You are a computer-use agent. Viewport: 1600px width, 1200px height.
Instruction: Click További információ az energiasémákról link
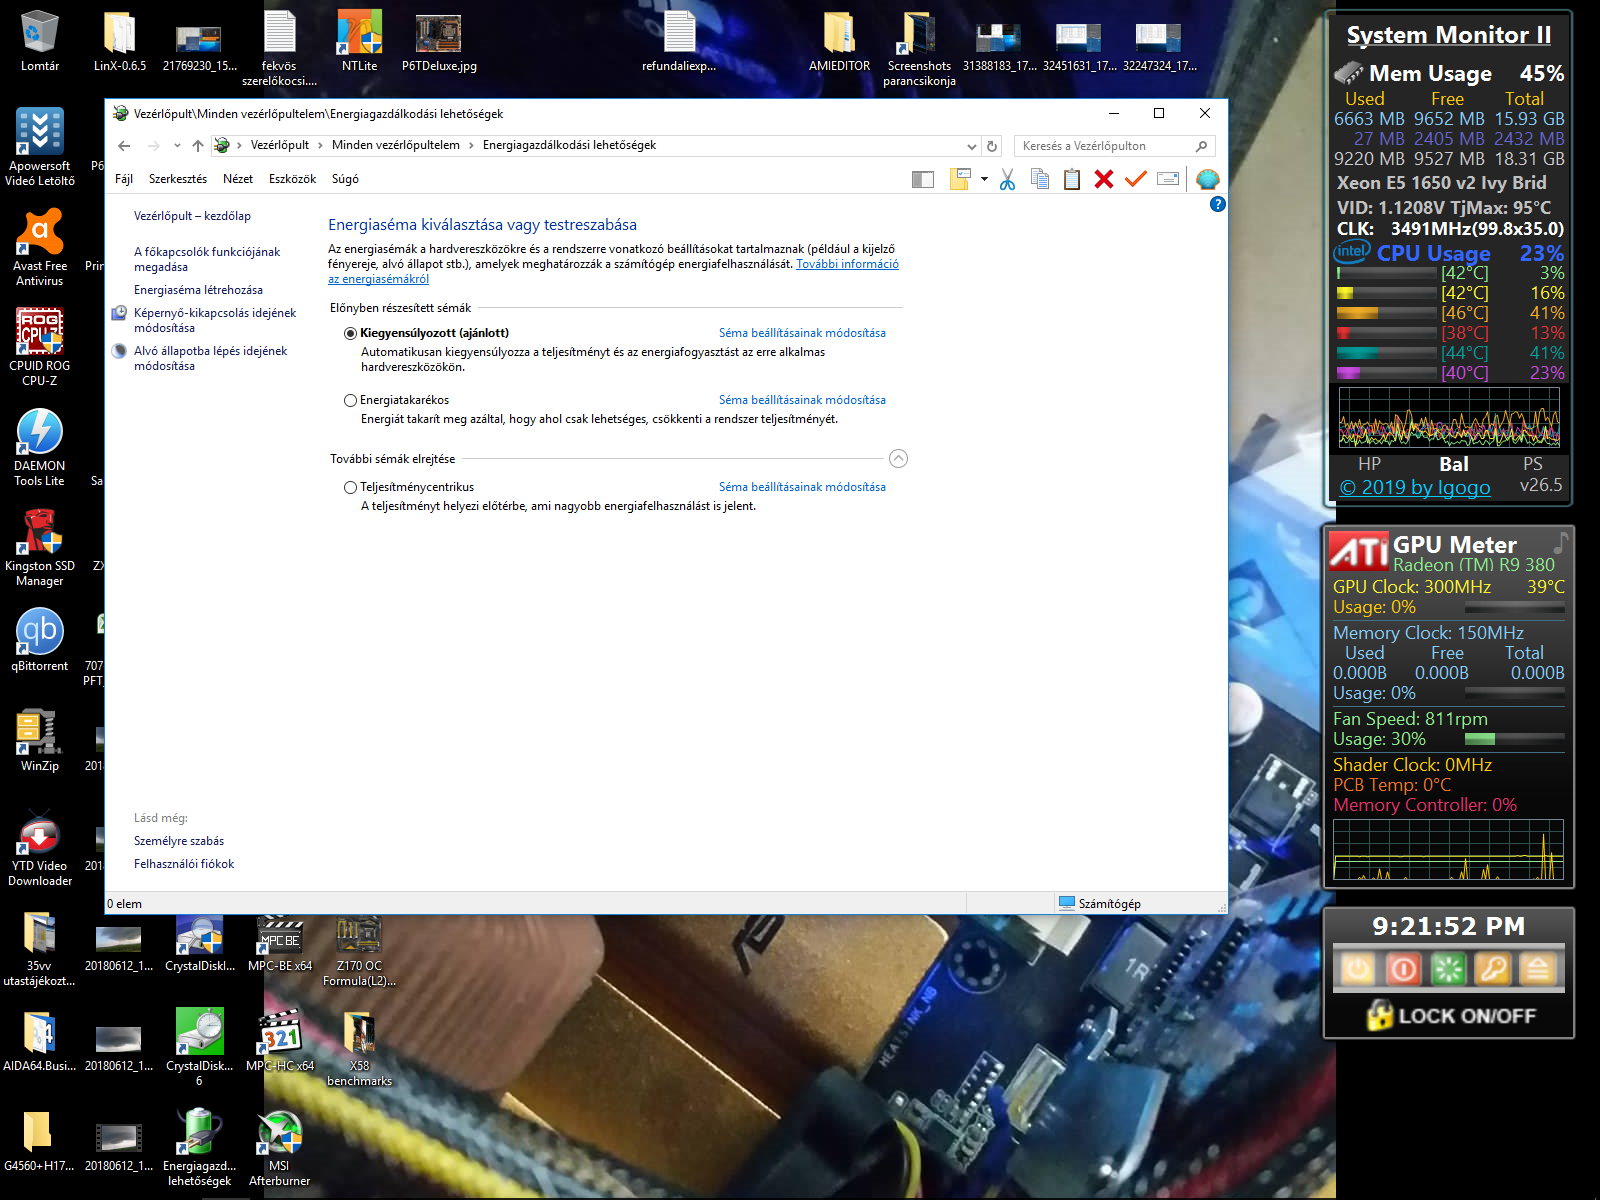point(847,264)
